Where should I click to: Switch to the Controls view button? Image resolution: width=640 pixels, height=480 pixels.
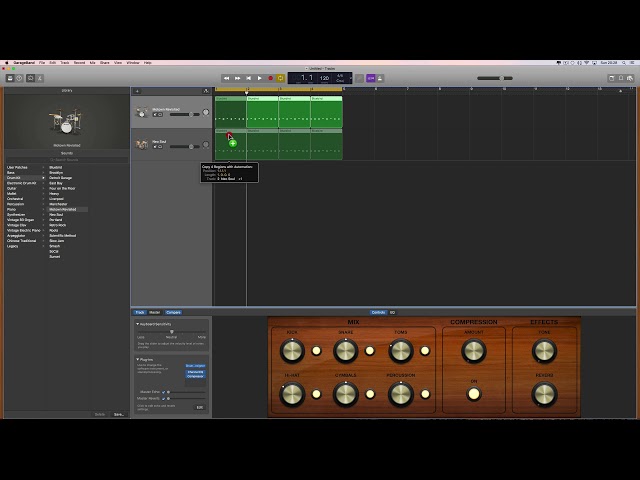[378, 312]
